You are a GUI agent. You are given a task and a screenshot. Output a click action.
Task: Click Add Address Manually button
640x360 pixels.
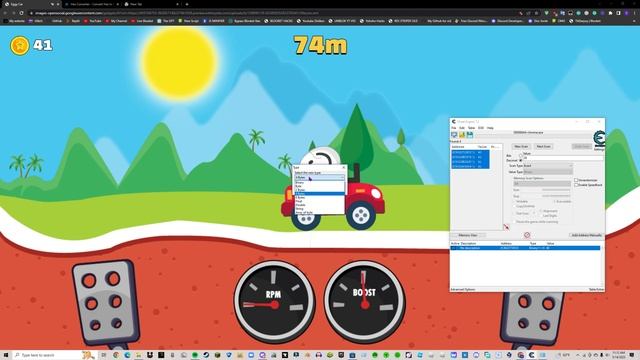point(587,236)
